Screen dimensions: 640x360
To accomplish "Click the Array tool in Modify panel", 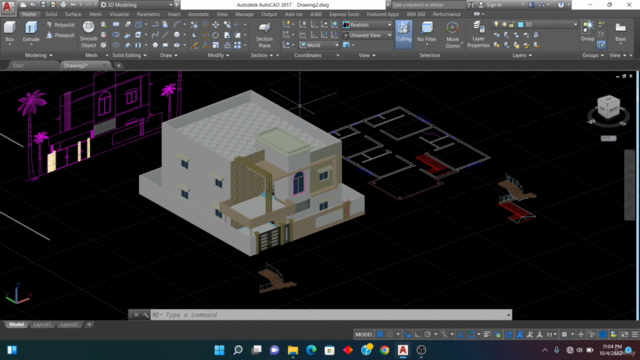I will point(237,45).
